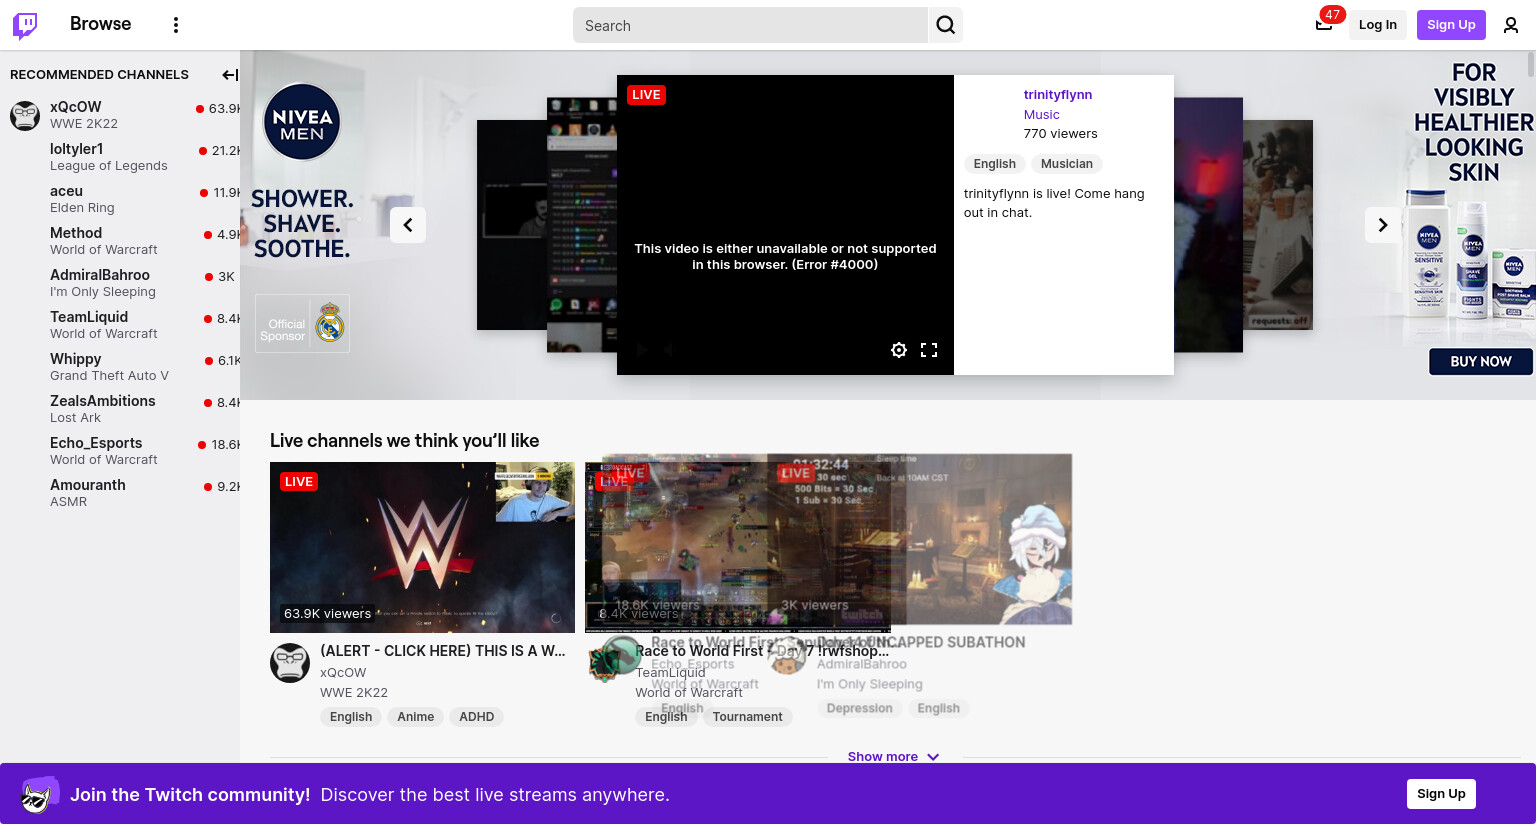Screen dimensions: 1536x824
Task: Click the Twitch logo home icon
Action: click(x=25, y=25)
